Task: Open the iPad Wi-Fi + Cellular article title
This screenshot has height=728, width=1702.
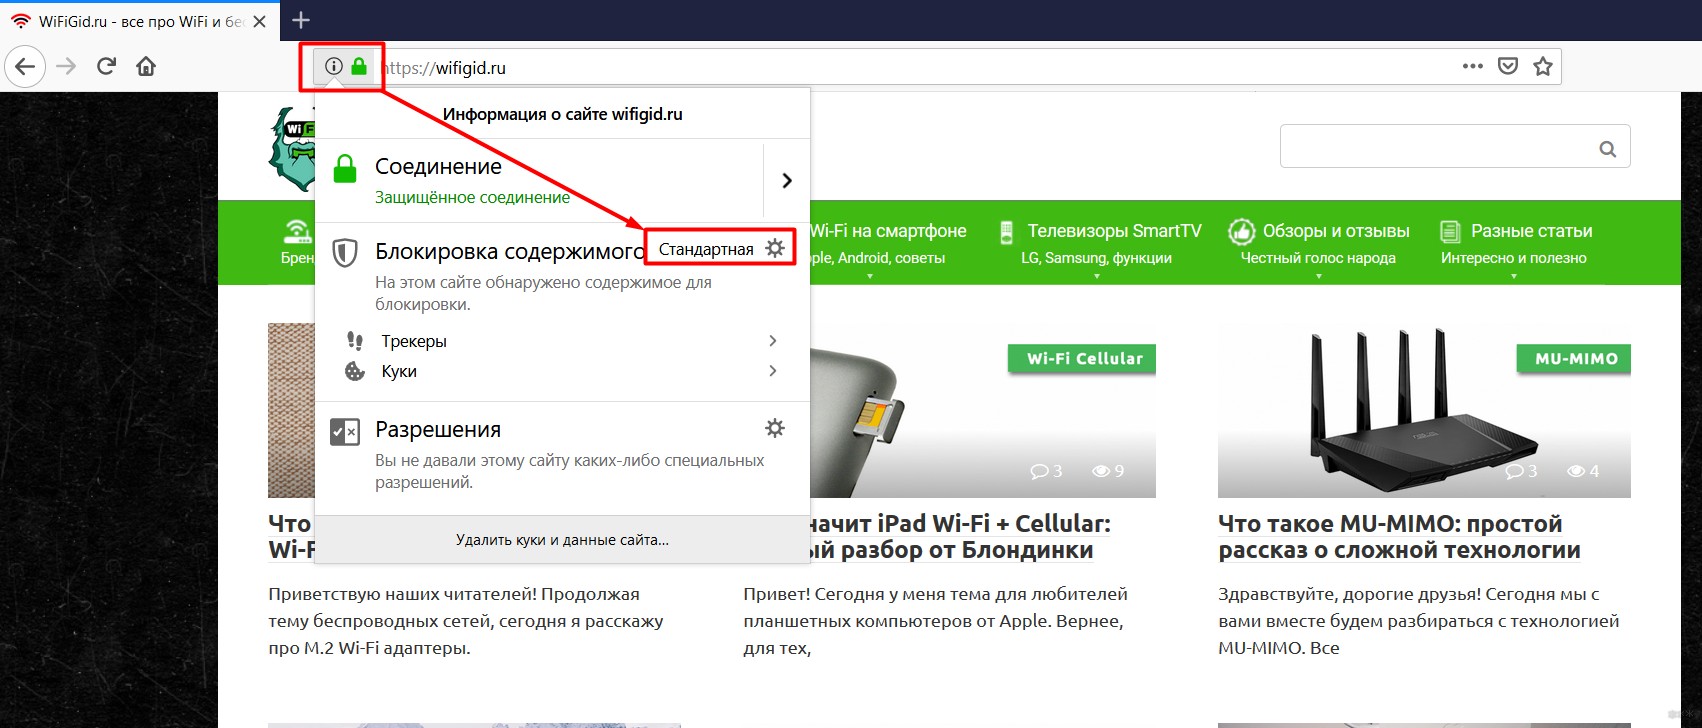Action: (960, 537)
